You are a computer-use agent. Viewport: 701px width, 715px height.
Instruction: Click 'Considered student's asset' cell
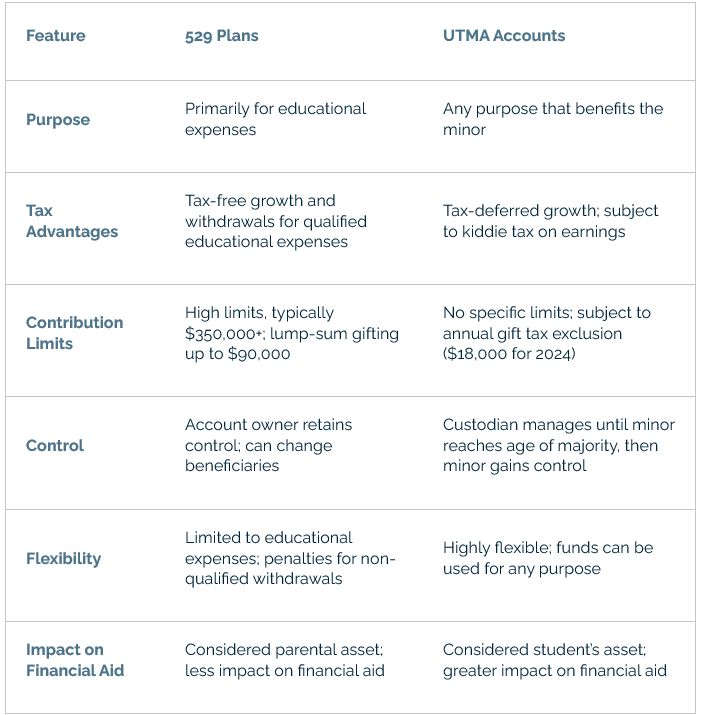[555, 660]
